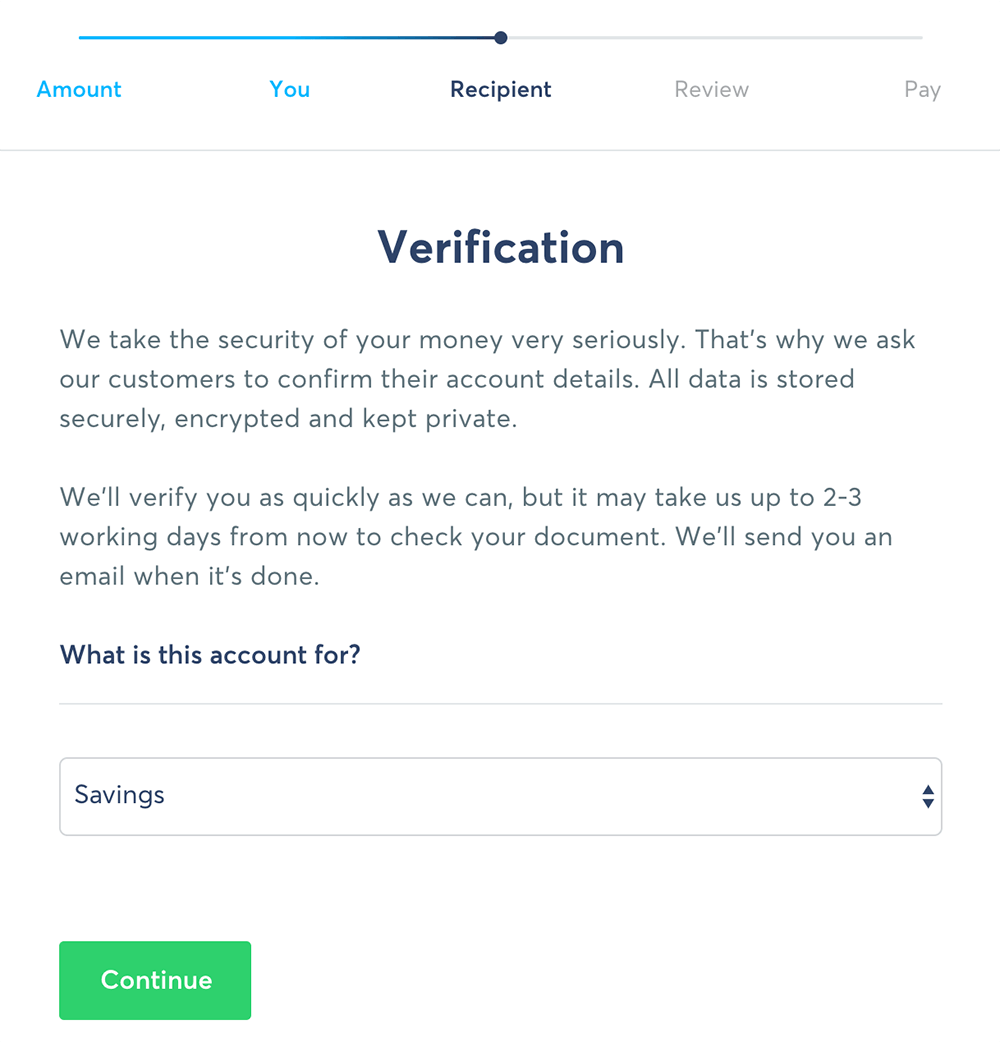Click the Savings text in the select box
This screenshot has width=1000, height=1043.
119,796
